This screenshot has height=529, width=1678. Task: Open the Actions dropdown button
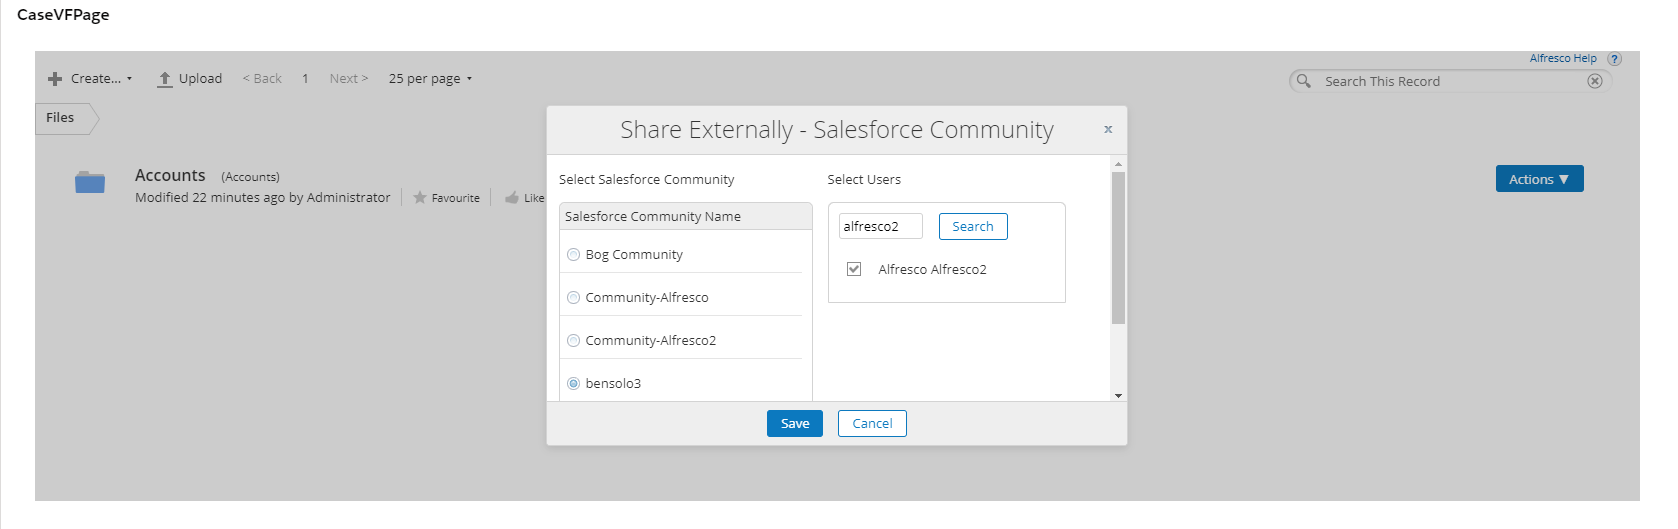tap(1539, 179)
